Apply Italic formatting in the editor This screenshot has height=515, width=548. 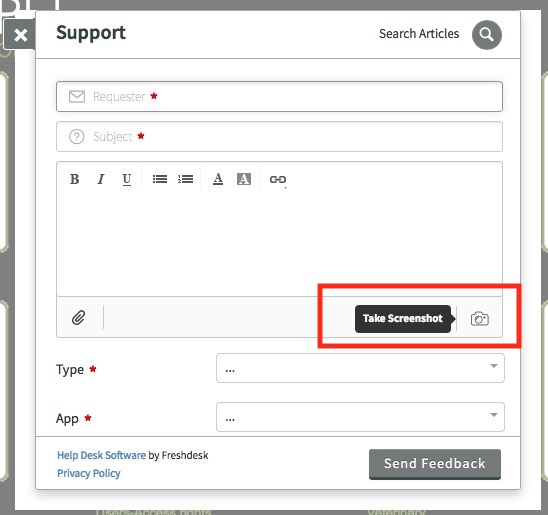[101, 179]
